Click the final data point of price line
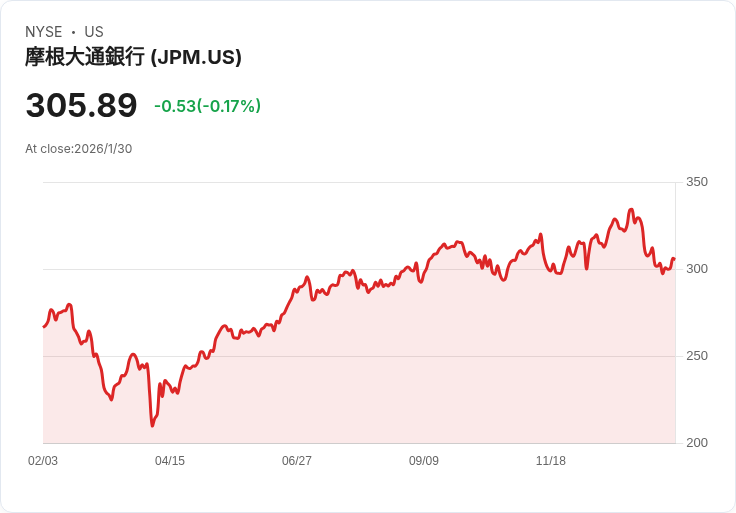Screen dimensions: 736x513 coord(674,259)
